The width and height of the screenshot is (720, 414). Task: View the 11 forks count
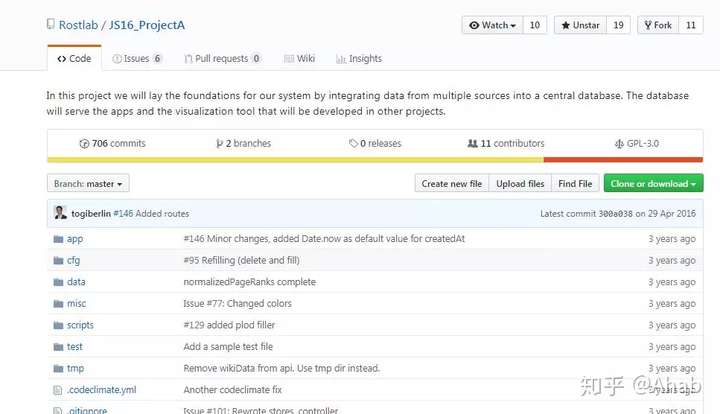pyautogui.click(x=691, y=25)
